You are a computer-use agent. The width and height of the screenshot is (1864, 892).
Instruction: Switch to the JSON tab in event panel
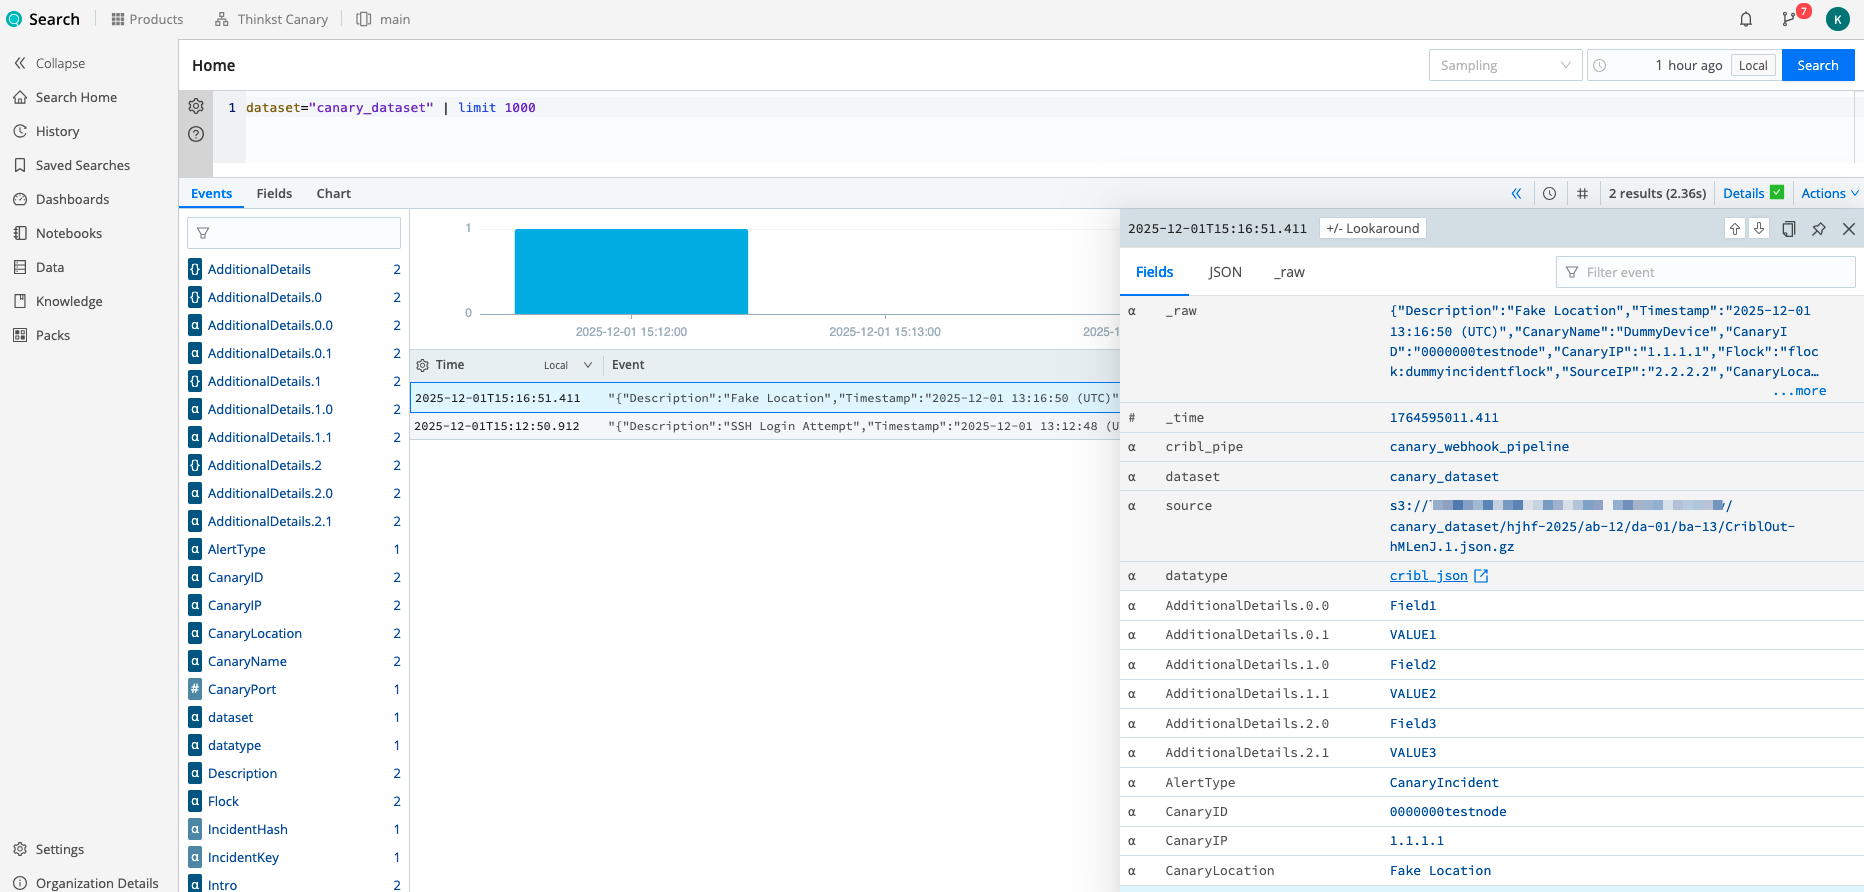(x=1224, y=272)
